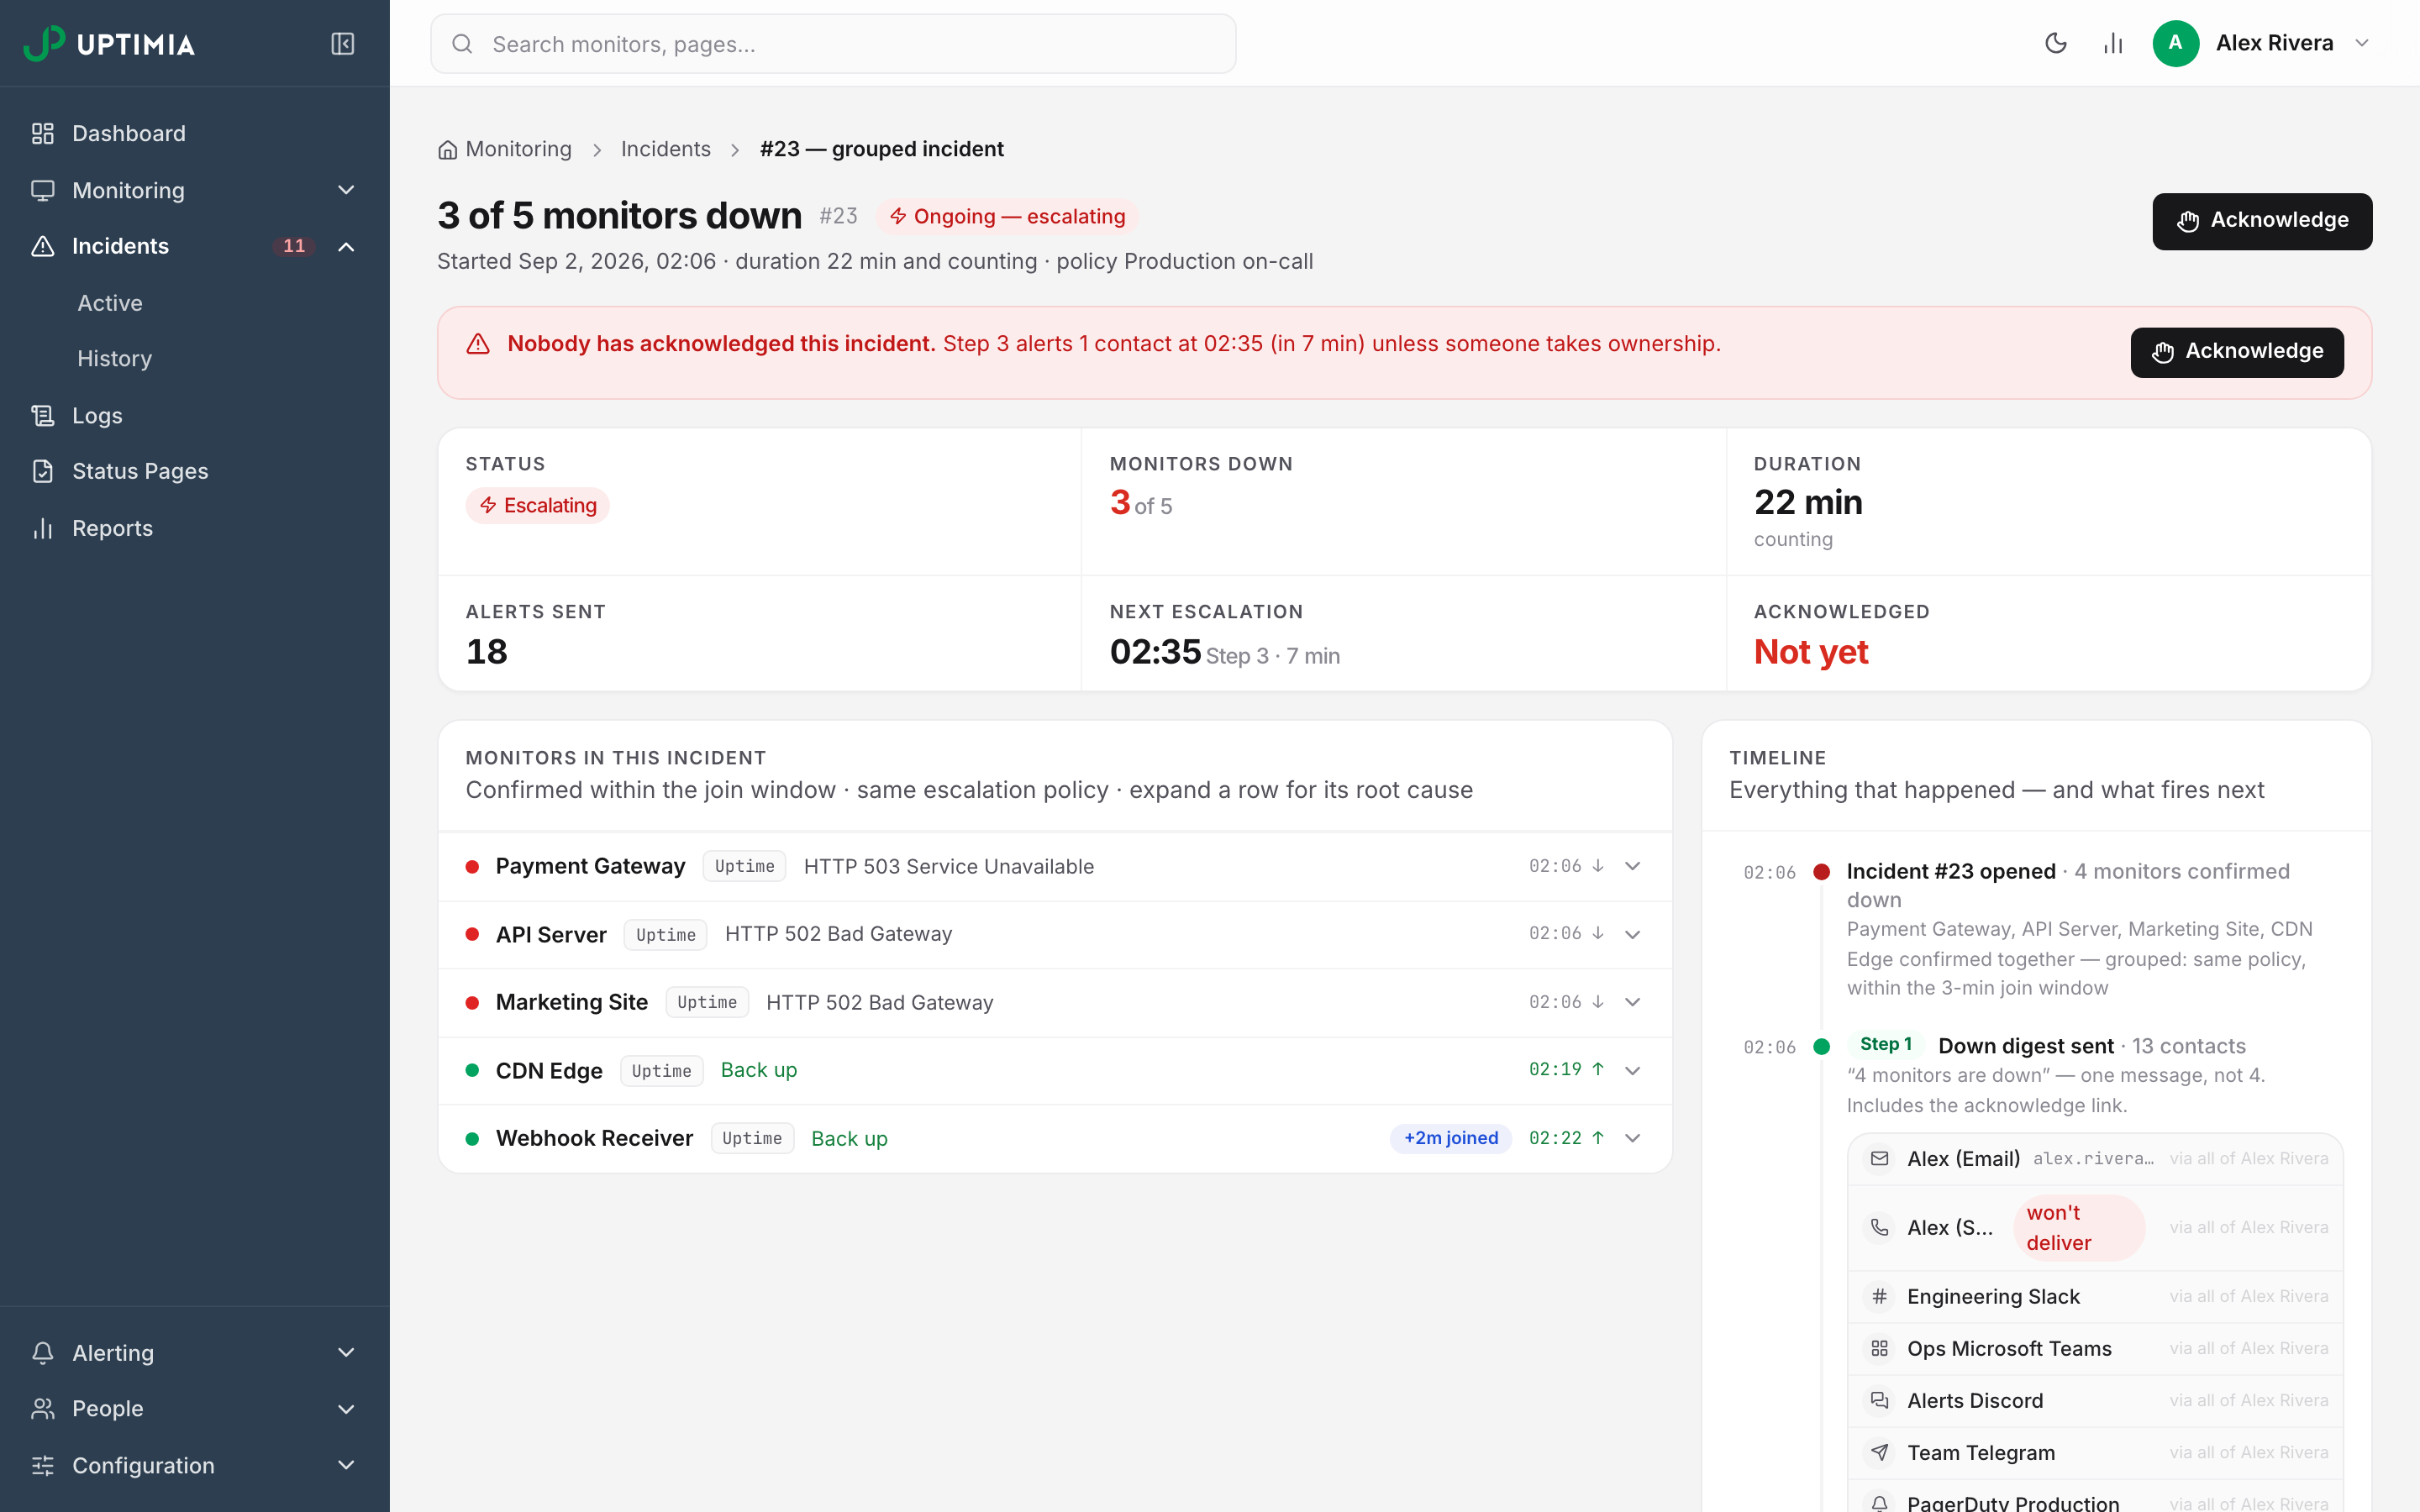The image size is (2420, 1512).
Task: Click the Step 1 badge in timeline
Action: [1885, 1044]
